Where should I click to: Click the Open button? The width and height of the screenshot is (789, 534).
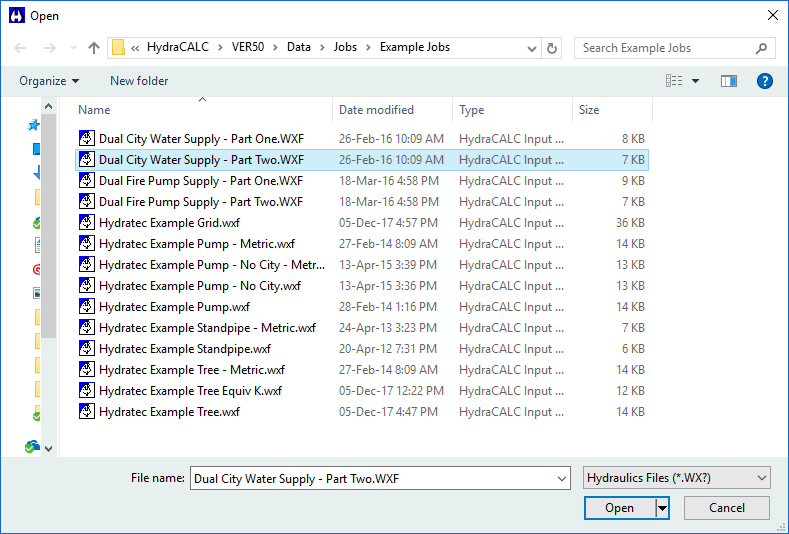[x=619, y=508]
